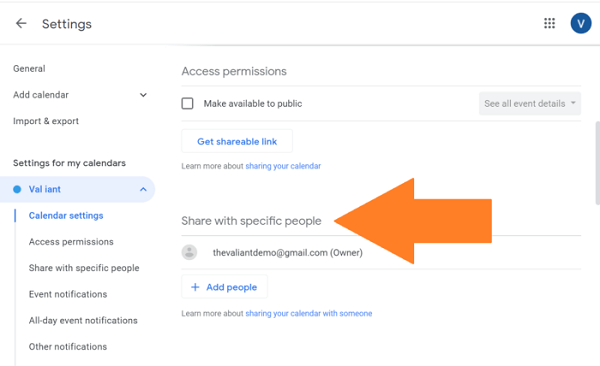Check Make available to public
Image resolution: width=600 pixels, height=366 pixels.
click(187, 103)
